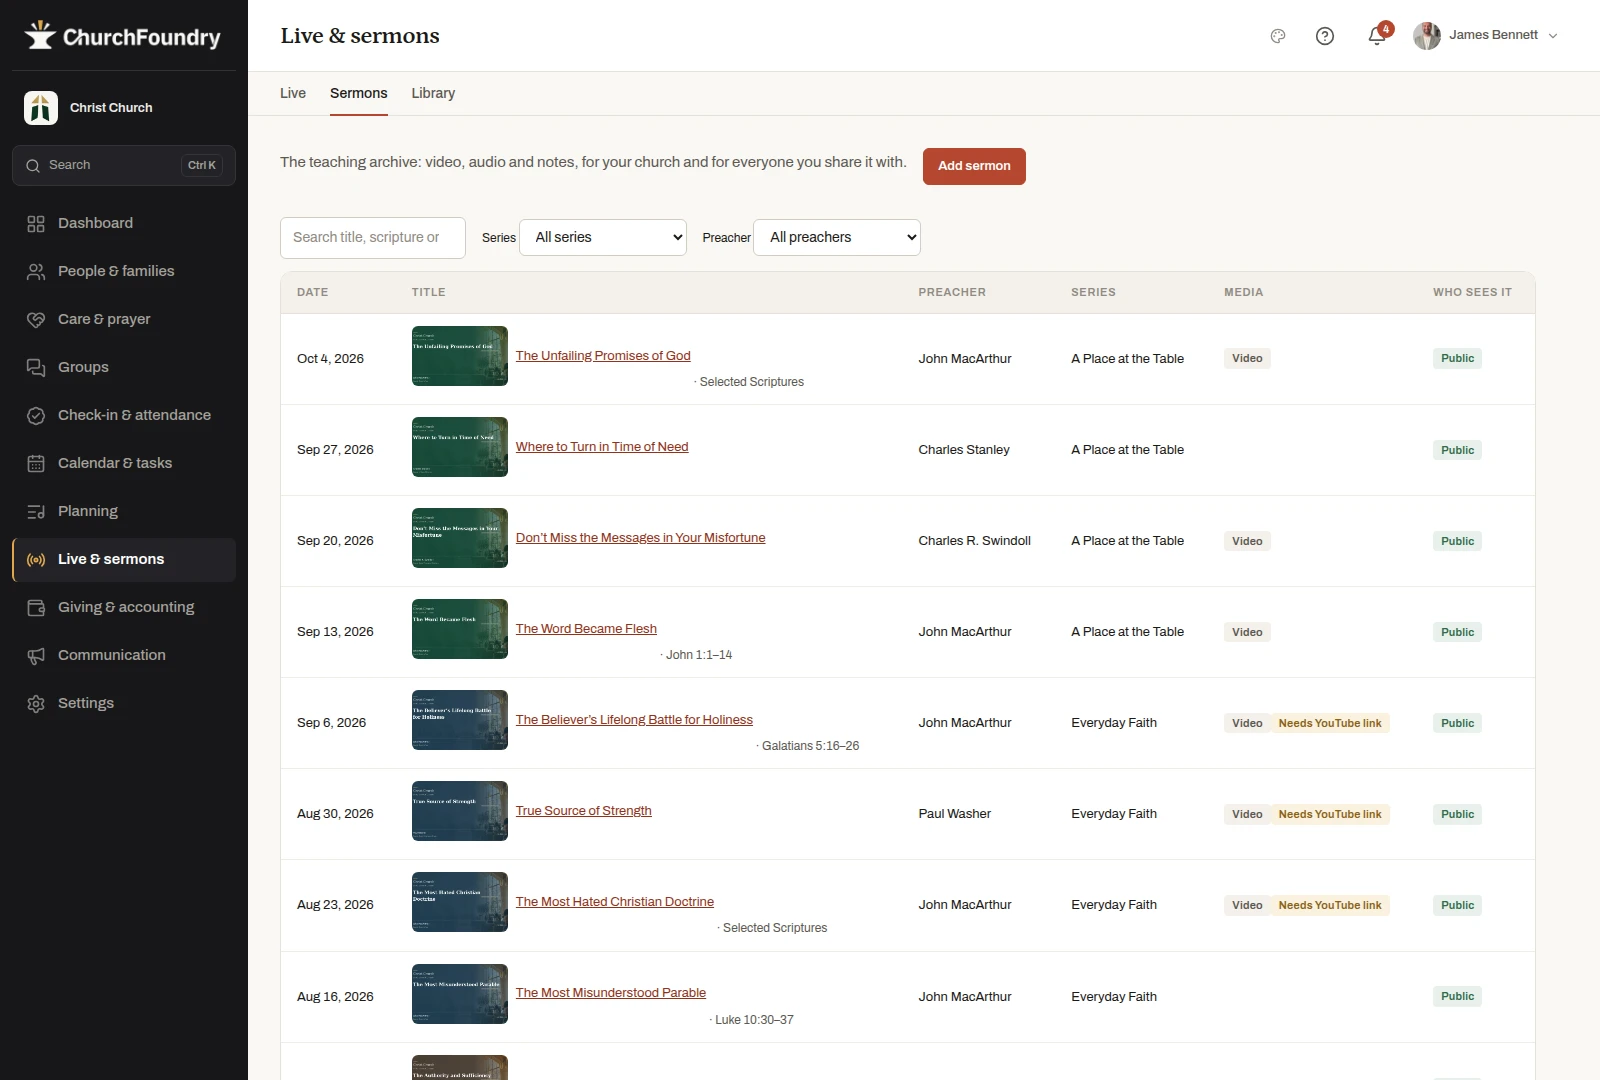Image resolution: width=1600 pixels, height=1080 pixels.
Task: Click the Add sermon button
Action: [974, 166]
